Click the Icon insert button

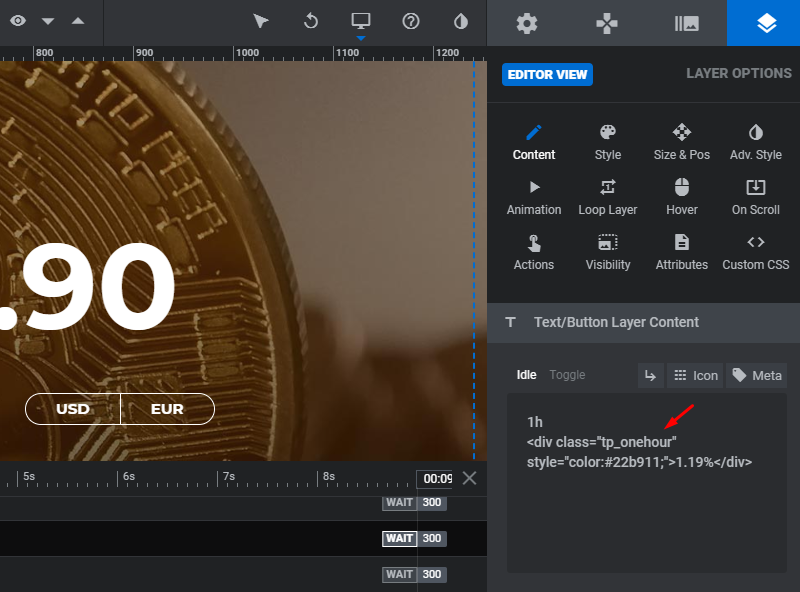click(x=695, y=376)
